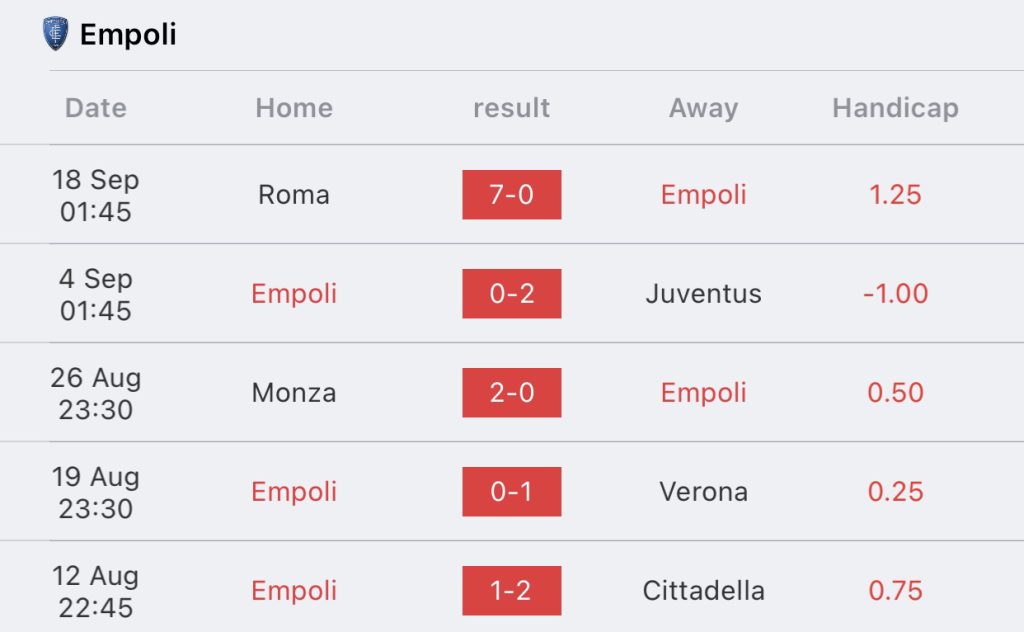Click the Monza team name

tap(294, 393)
